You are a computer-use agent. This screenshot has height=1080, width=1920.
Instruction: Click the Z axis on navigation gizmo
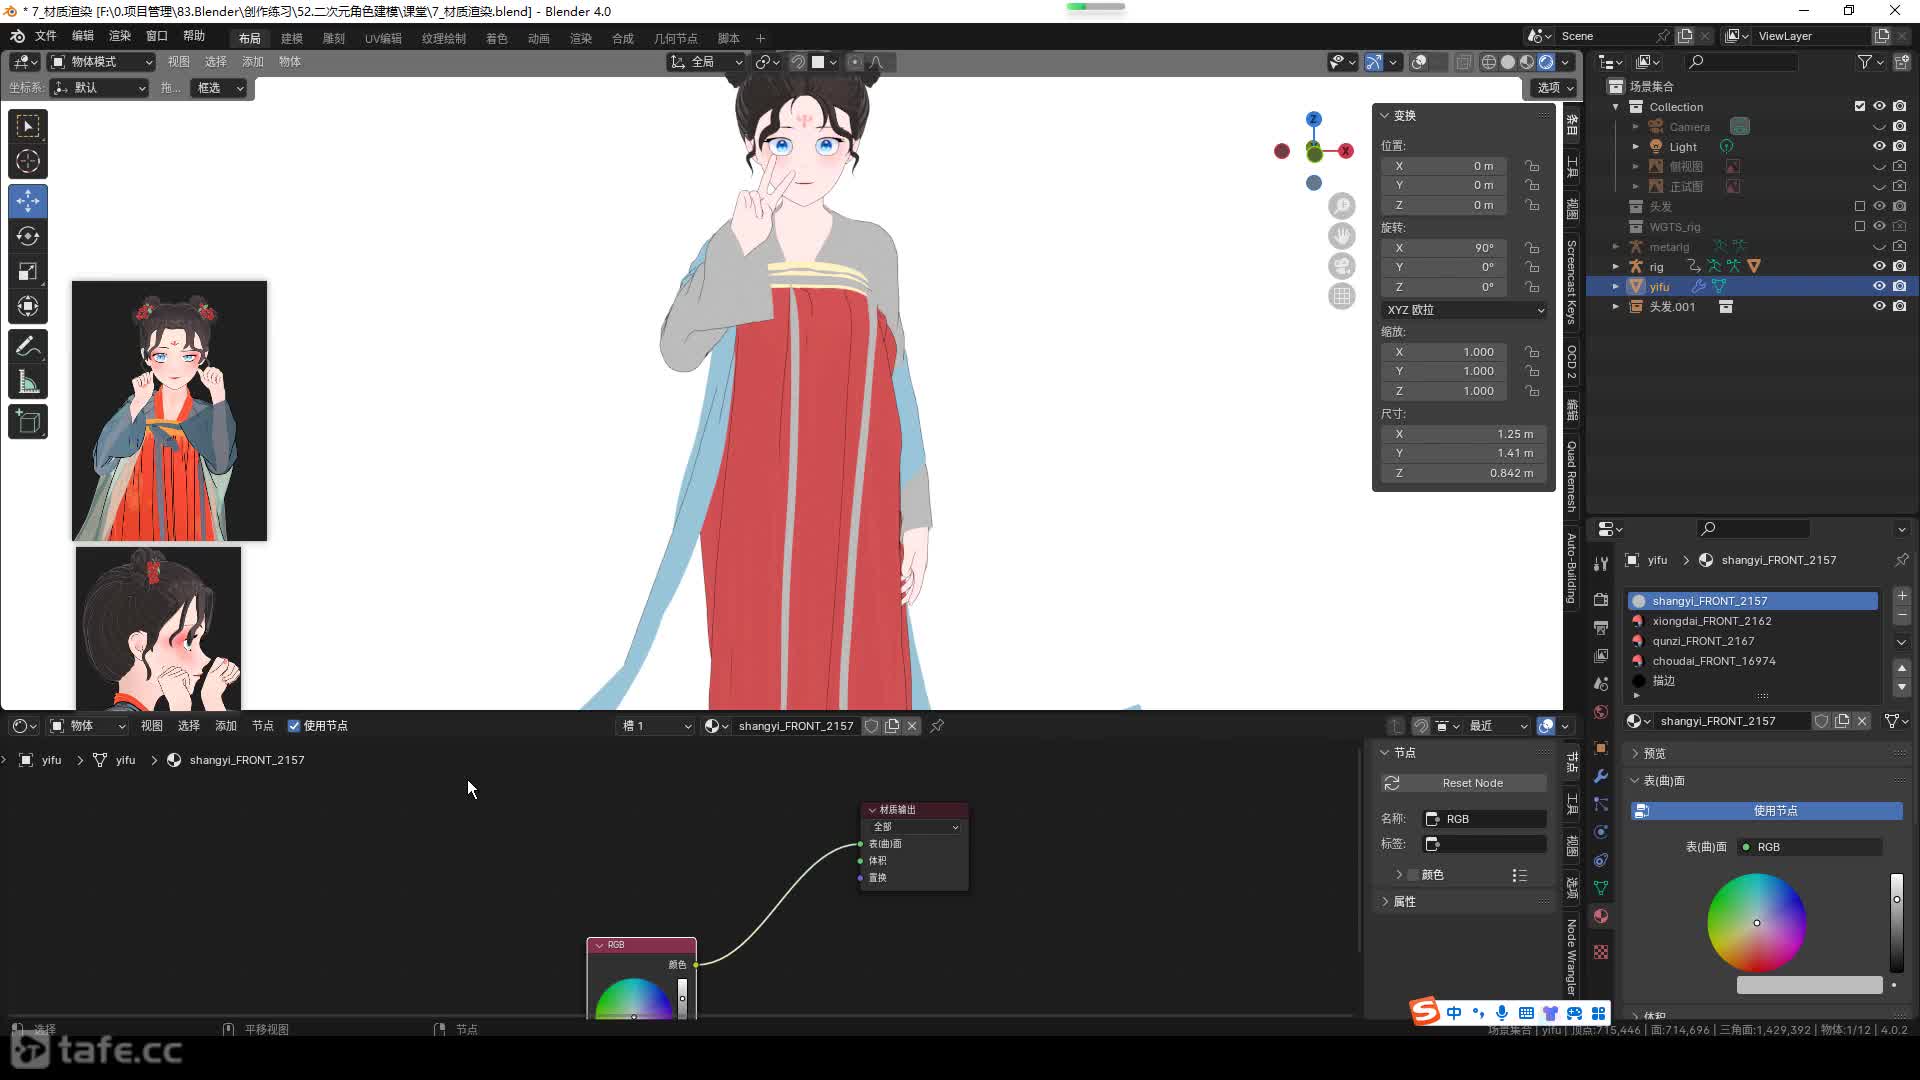click(1314, 119)
